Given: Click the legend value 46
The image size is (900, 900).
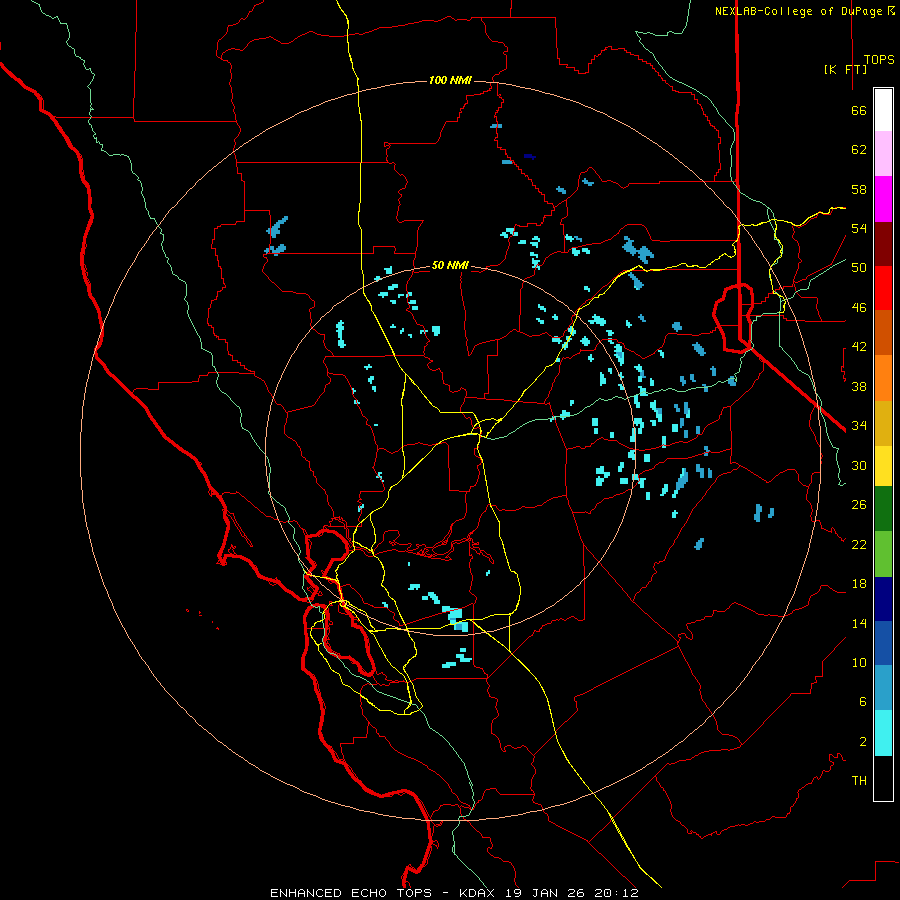Looking at the screenshot, I should (x=859, y=308).
